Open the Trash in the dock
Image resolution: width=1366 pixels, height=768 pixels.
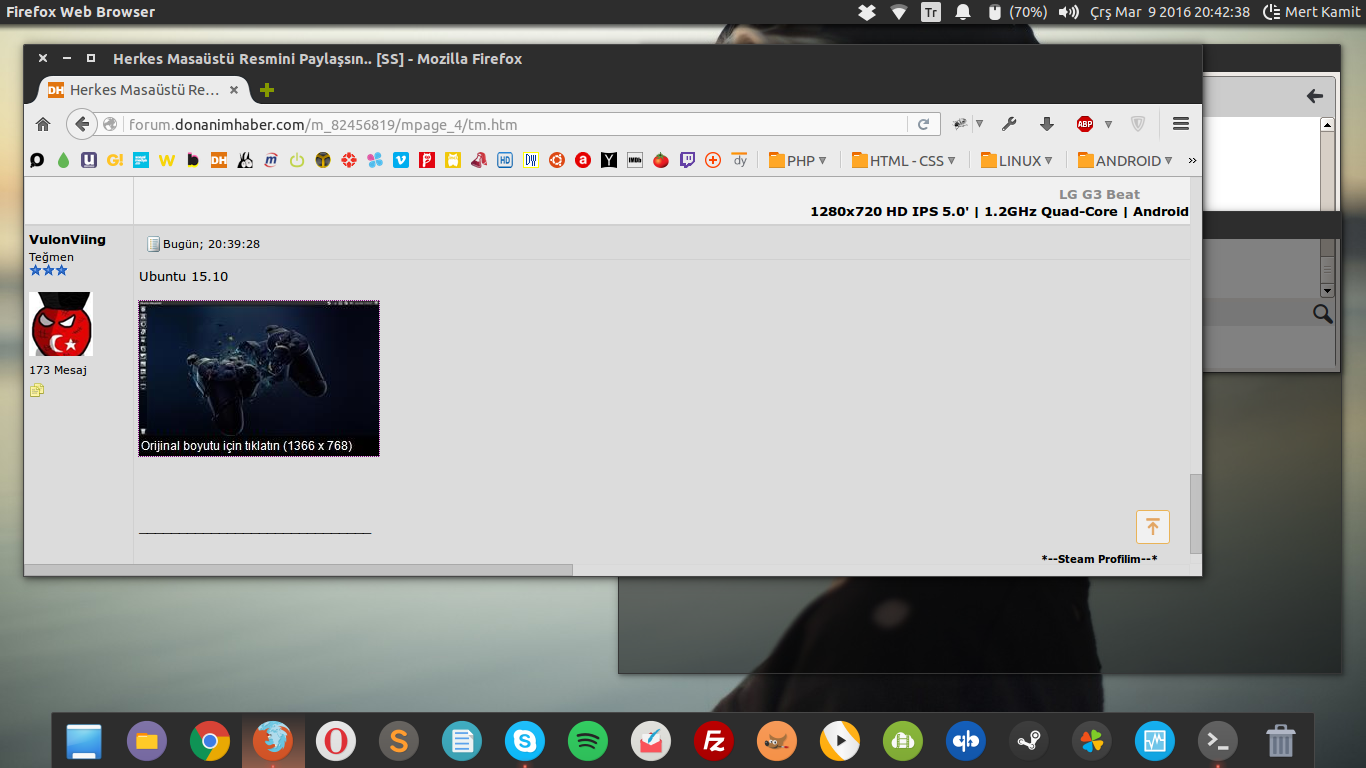click(x=1281, y=741)
